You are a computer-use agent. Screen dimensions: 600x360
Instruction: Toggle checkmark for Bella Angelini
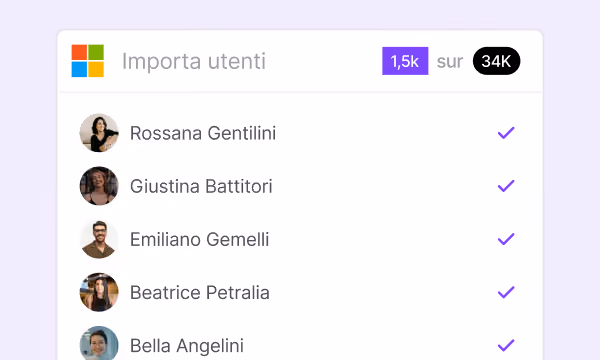[x=506, y=345]
